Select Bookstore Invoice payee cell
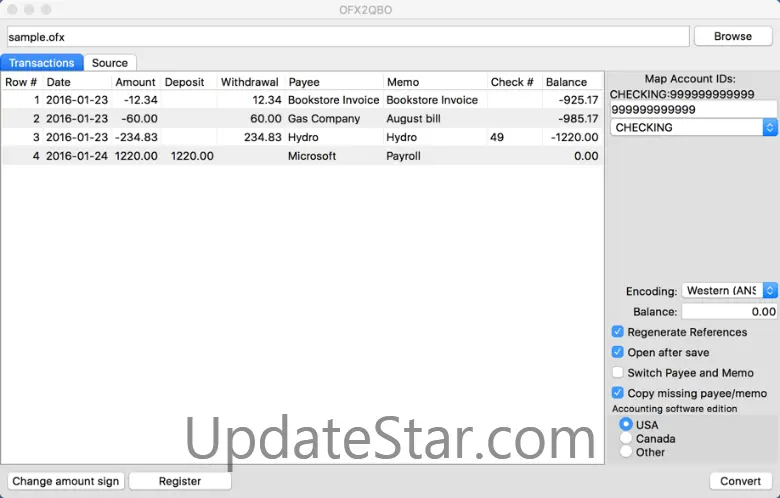The image size is (780, 498). click(x=334, y=100)
